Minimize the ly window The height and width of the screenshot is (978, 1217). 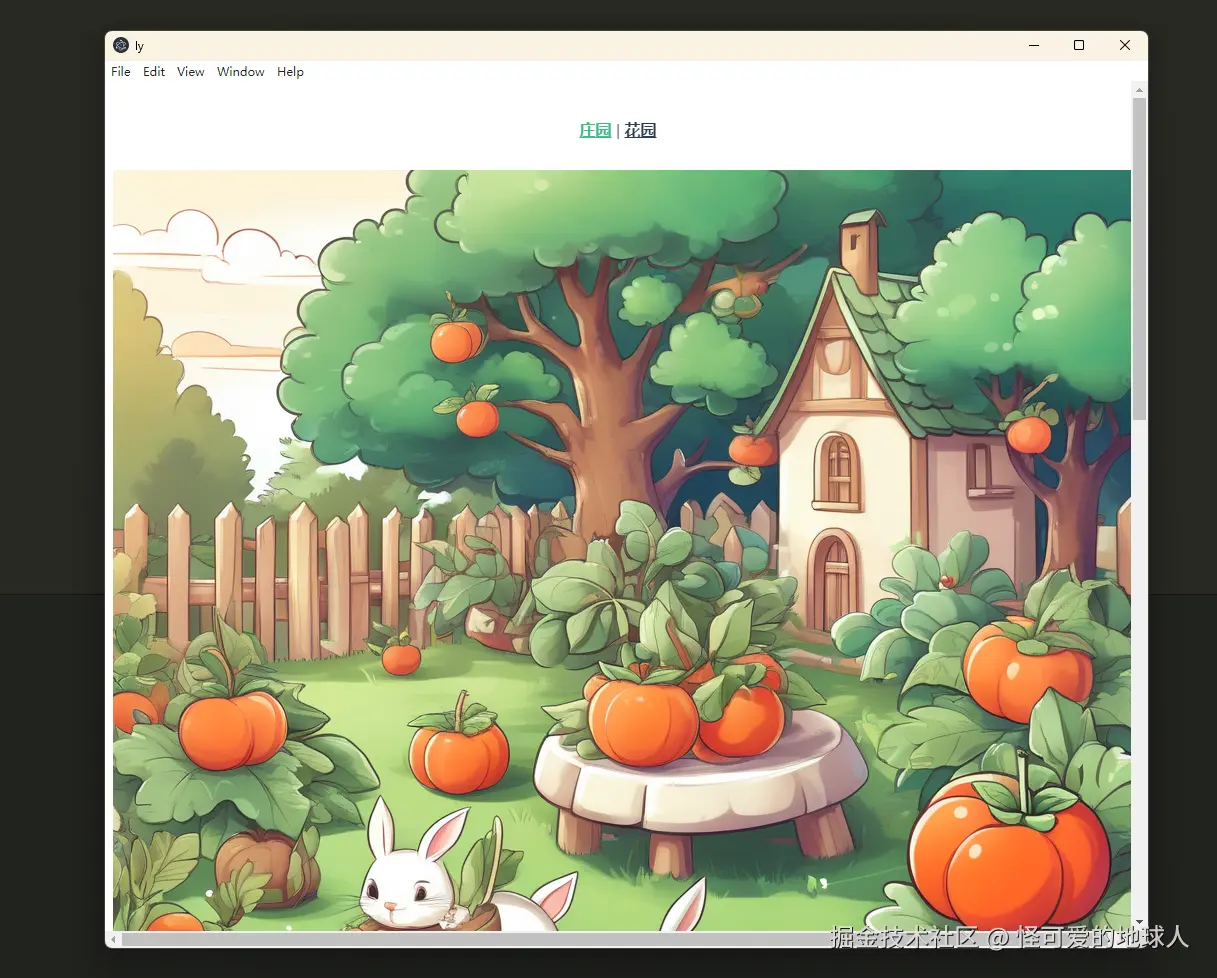[1034, 45]
